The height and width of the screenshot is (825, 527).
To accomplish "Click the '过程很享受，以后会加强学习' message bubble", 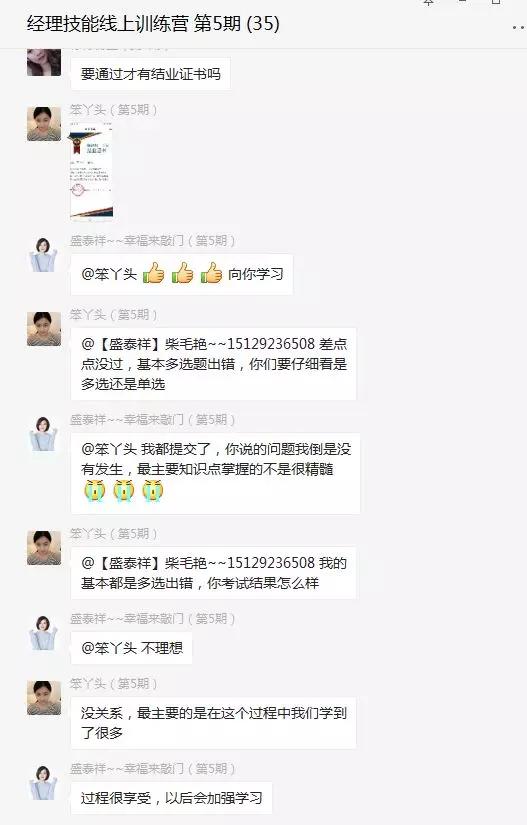I will coord(171,798).
